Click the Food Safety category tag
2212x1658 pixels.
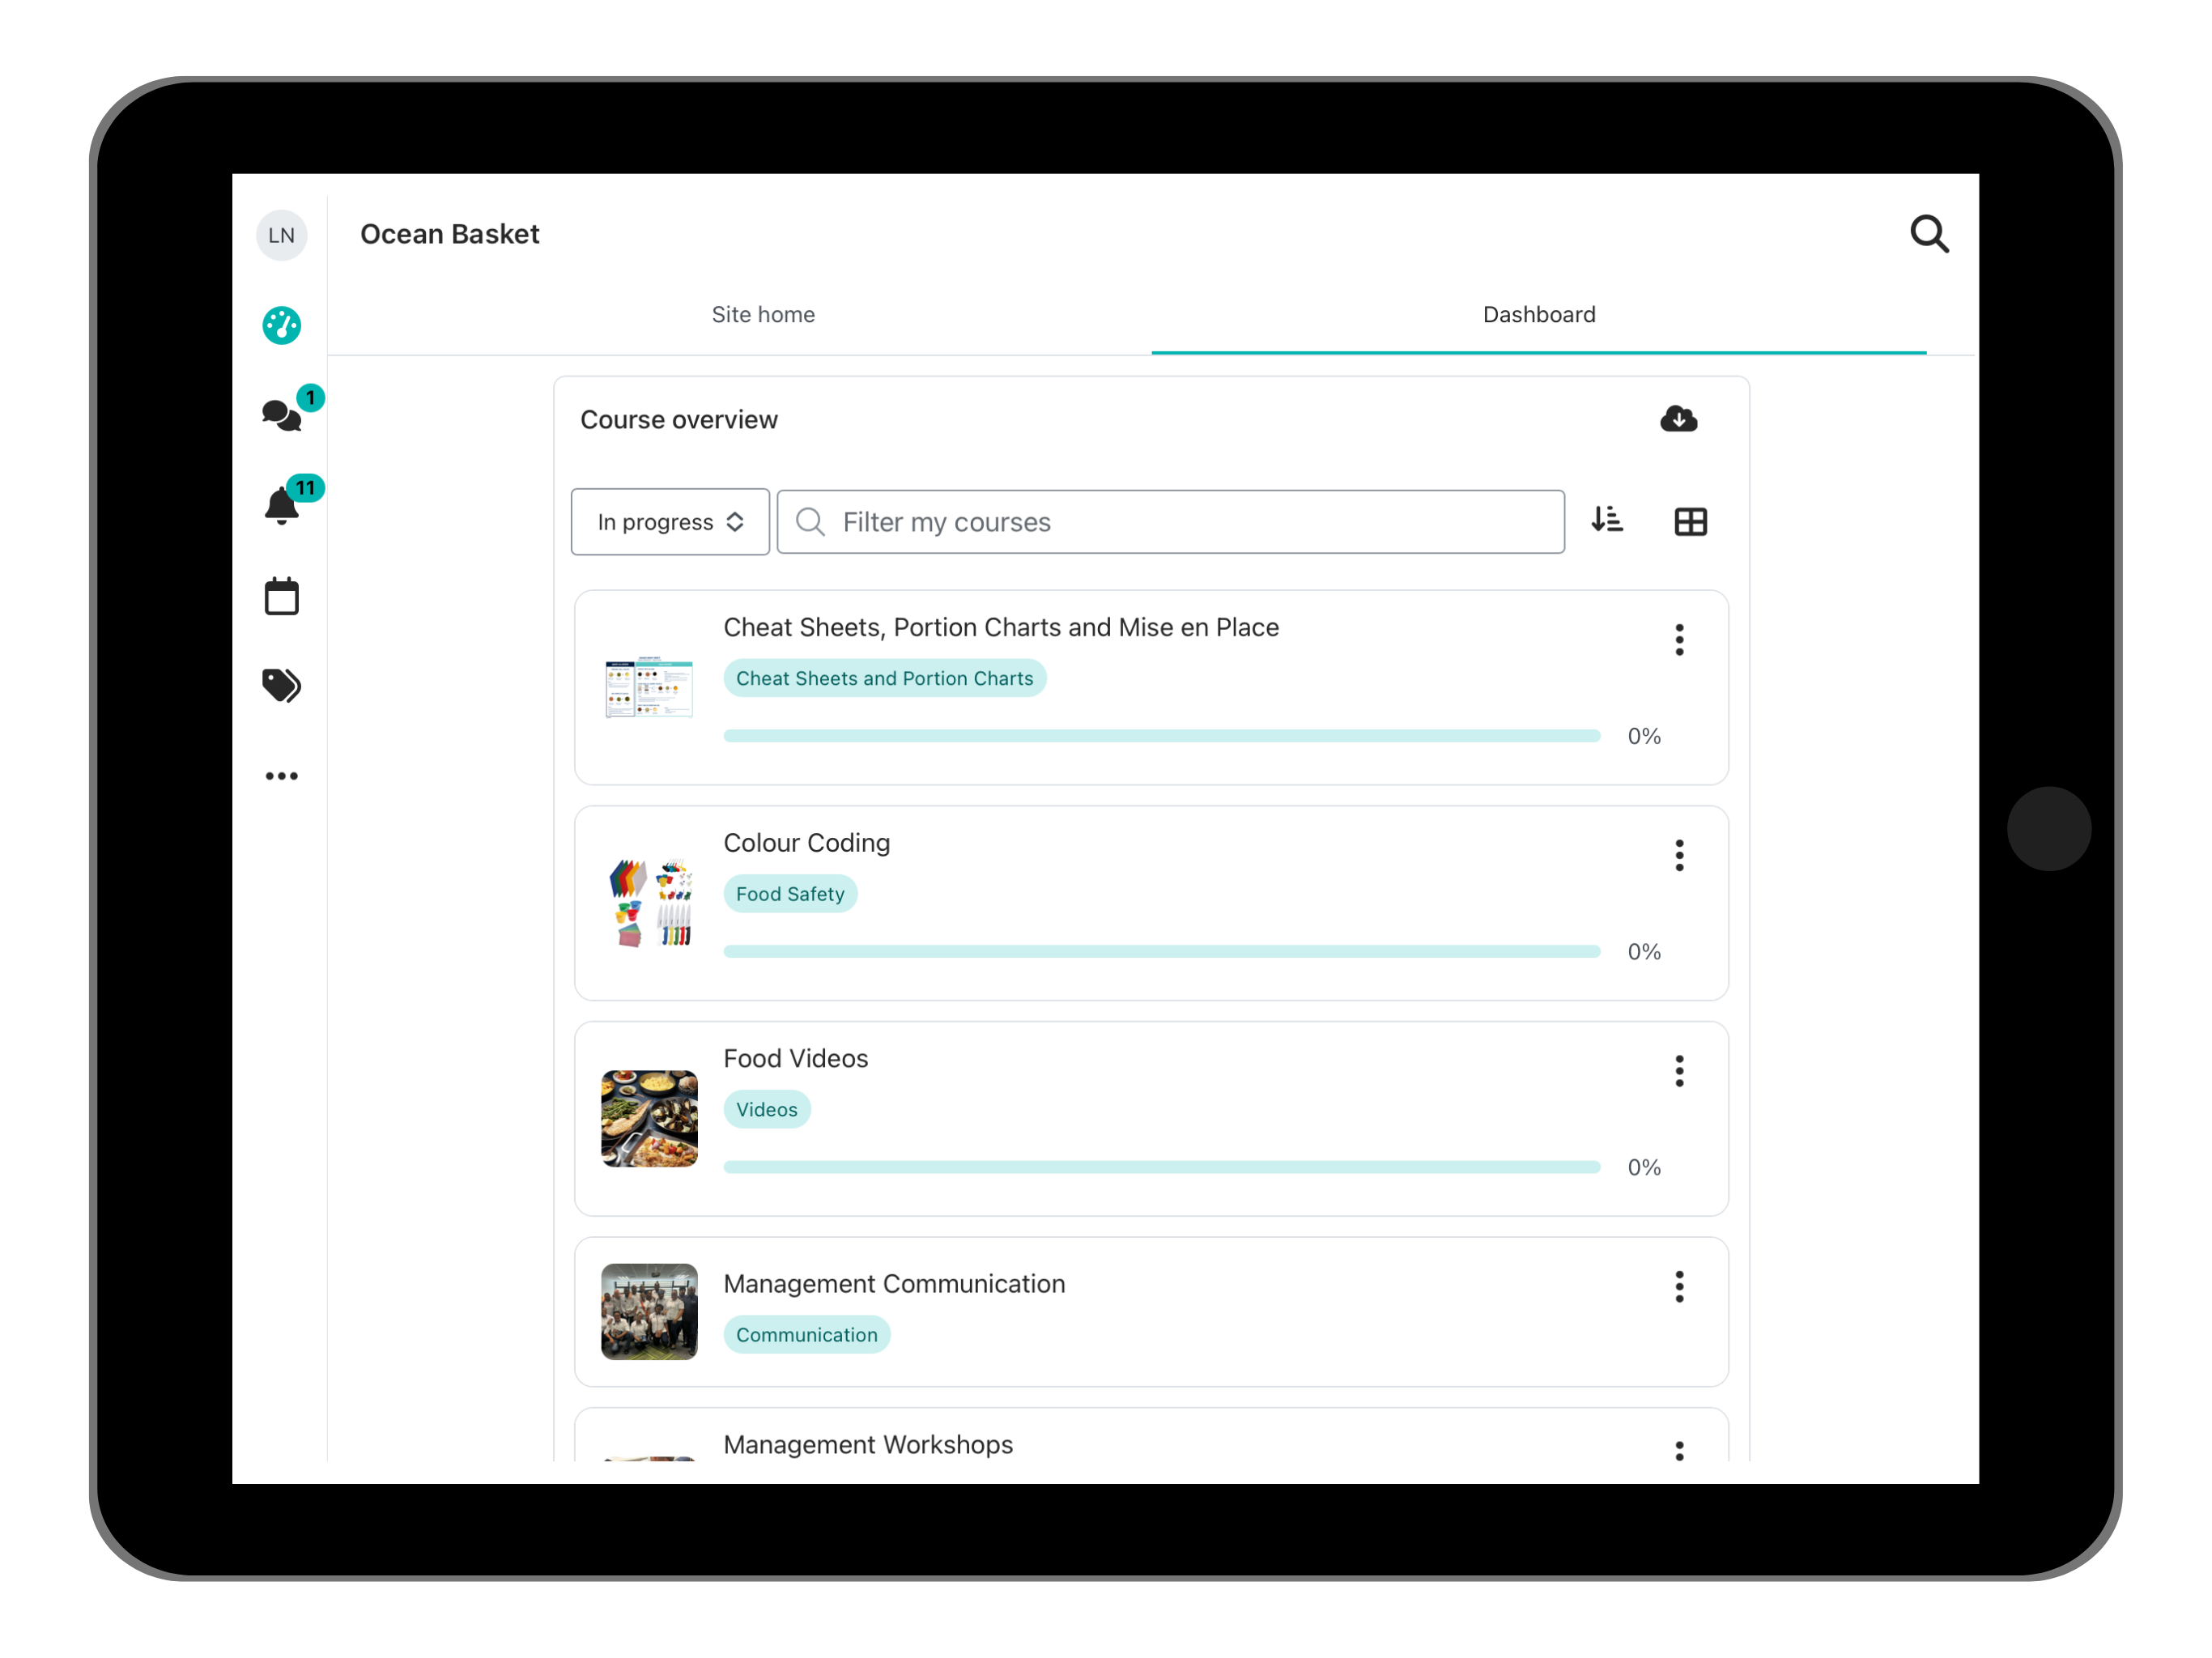point(790,894)
